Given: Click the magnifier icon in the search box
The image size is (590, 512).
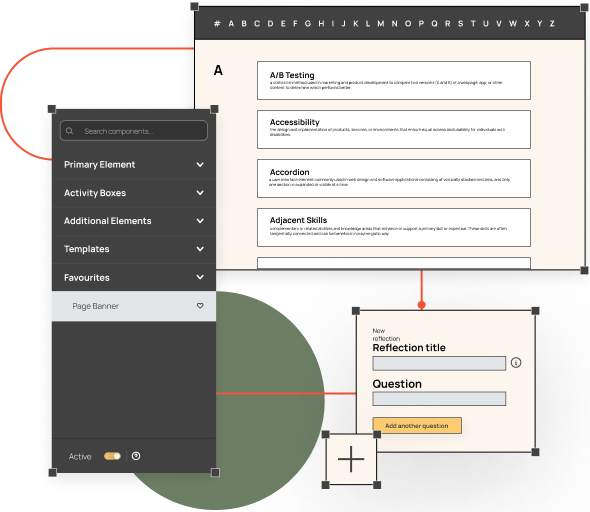Looking at the screenshot, I should (69, 131).
